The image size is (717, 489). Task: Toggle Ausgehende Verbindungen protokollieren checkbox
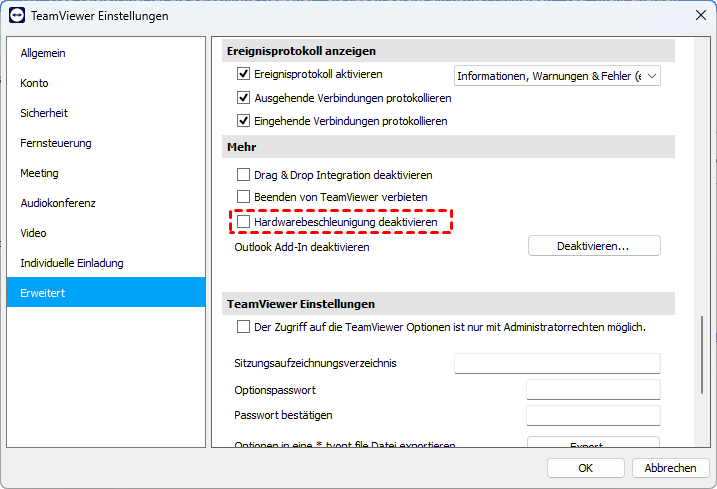click(x=243, y=97)
